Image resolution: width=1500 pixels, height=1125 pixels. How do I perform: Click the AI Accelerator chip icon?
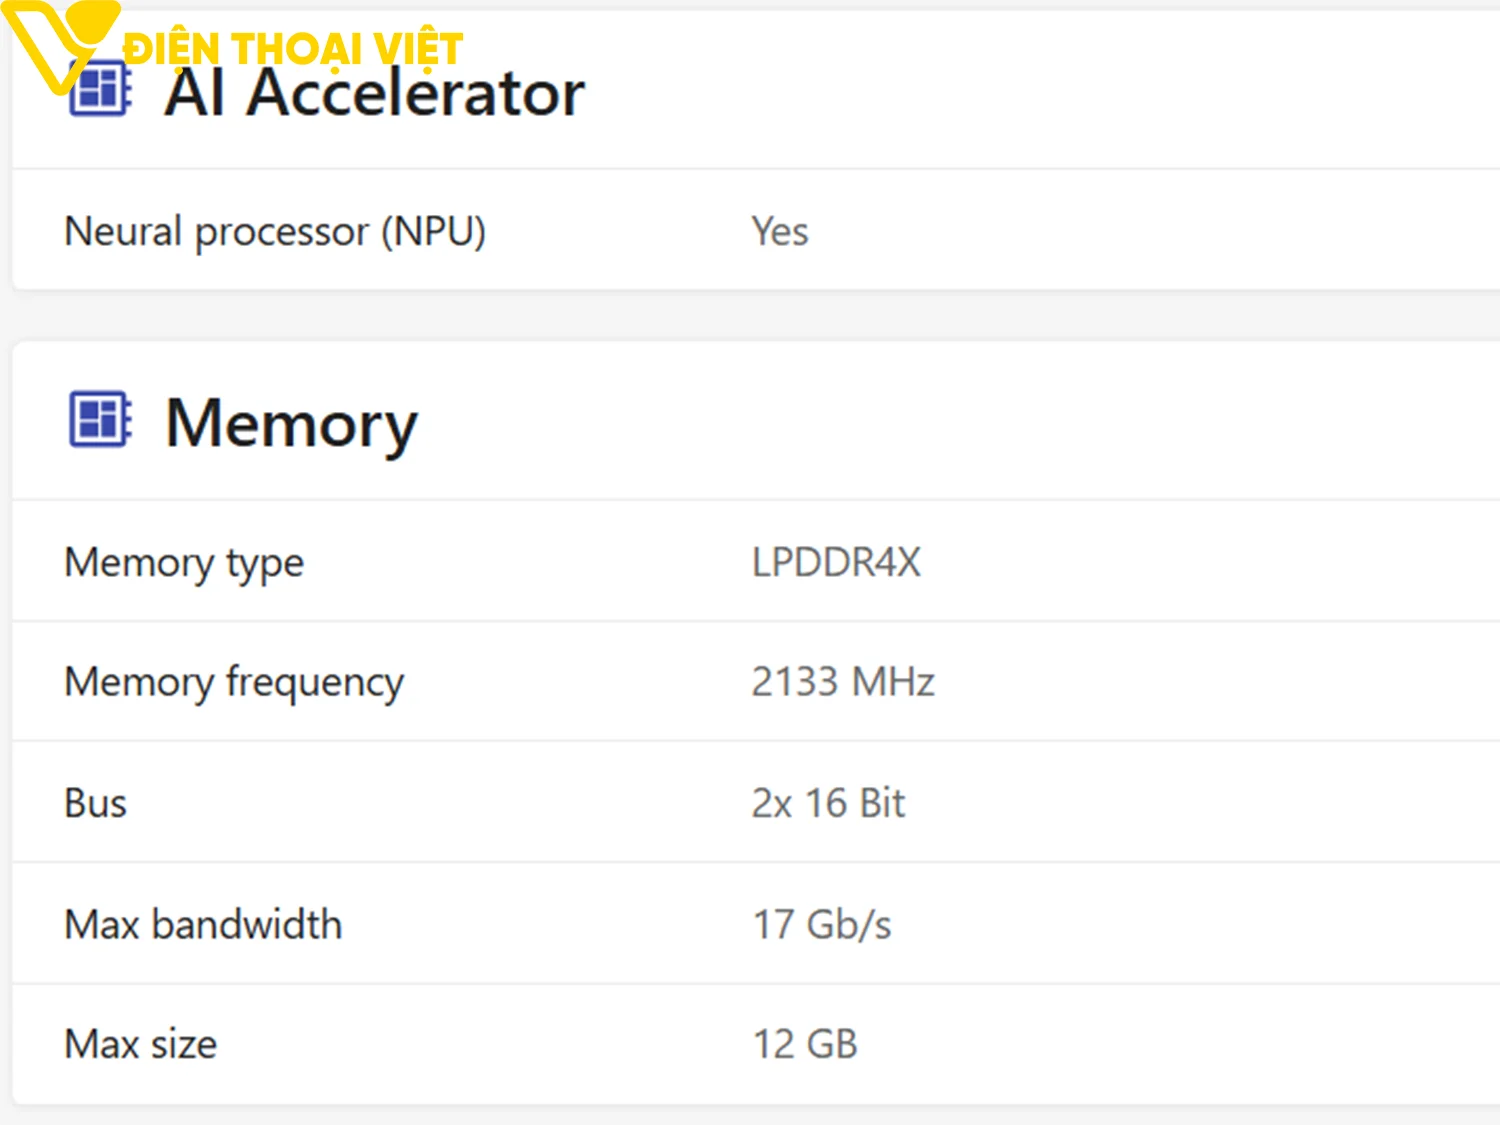[x=100, y=90]
